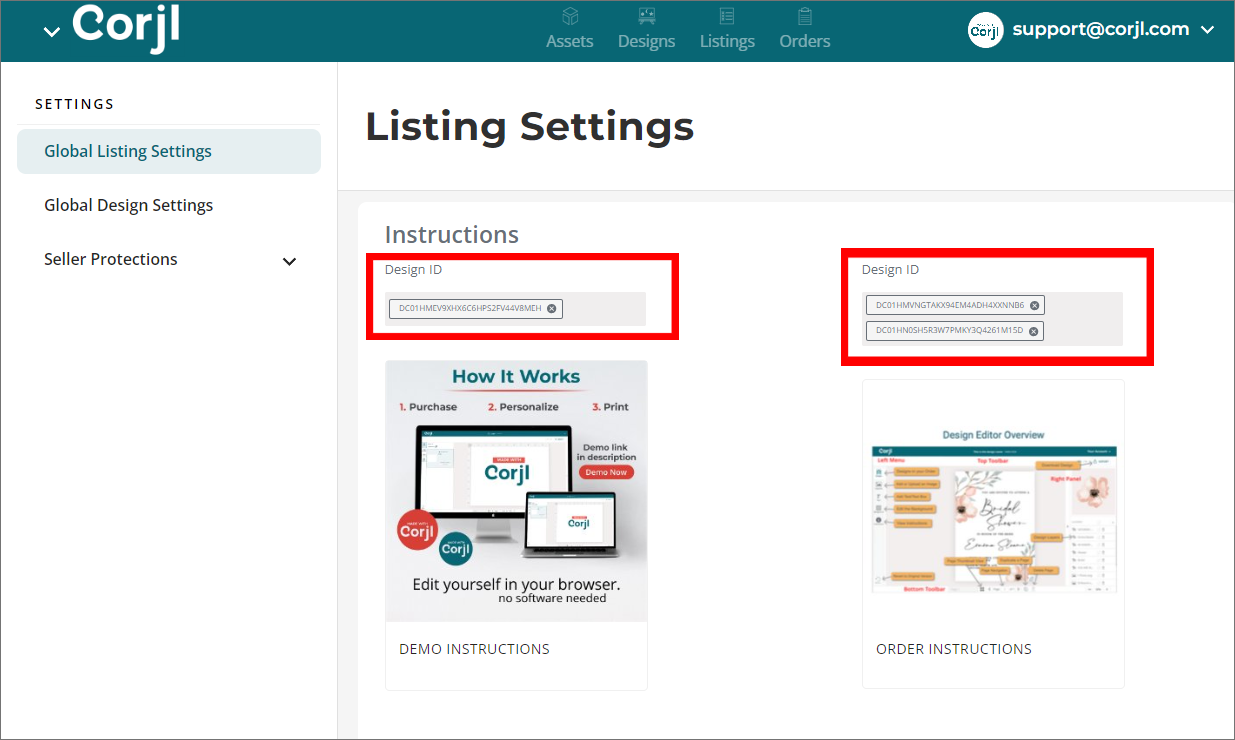Expand the Seller Protections chevron

289,261
